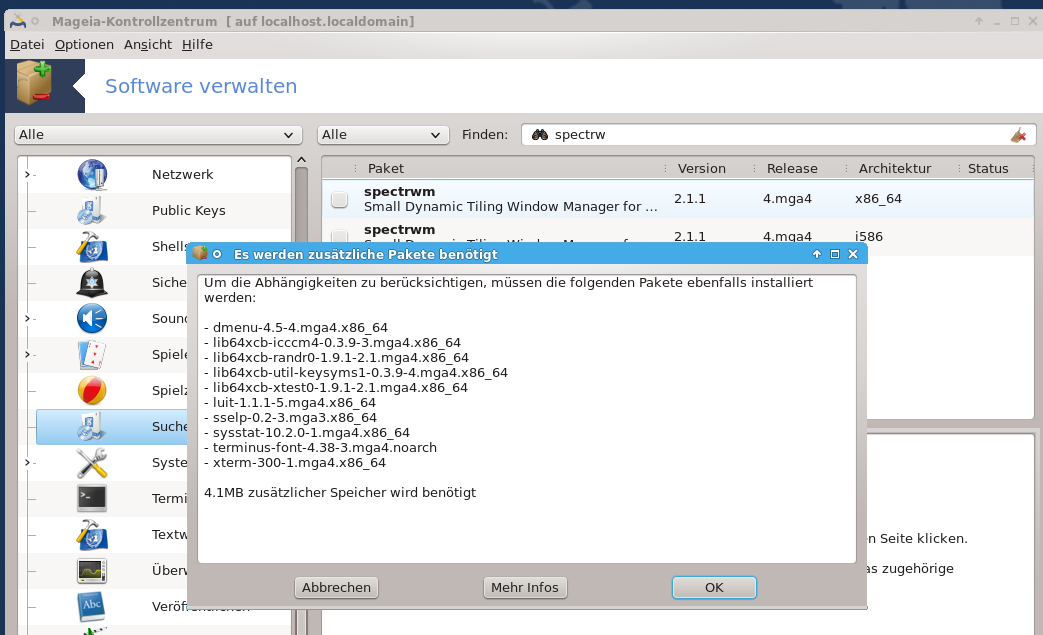Clear the search field with the broom icon
Screen dimensions: 1043x635
(x=1018, y=135)
